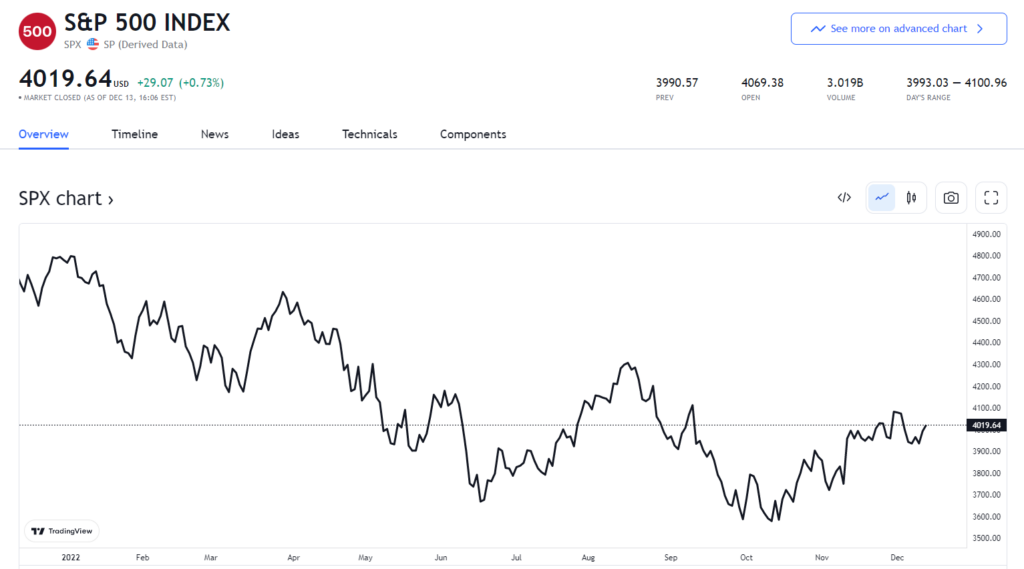Take a chart snapshot with camera icon
The image size is (1024, 569).
coord(951,198)
